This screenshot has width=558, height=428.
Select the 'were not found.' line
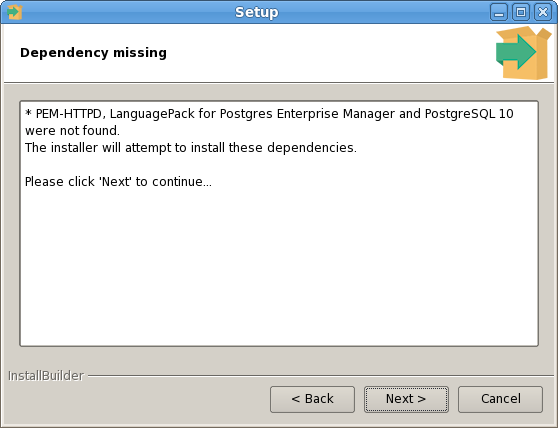pos(72,131)
